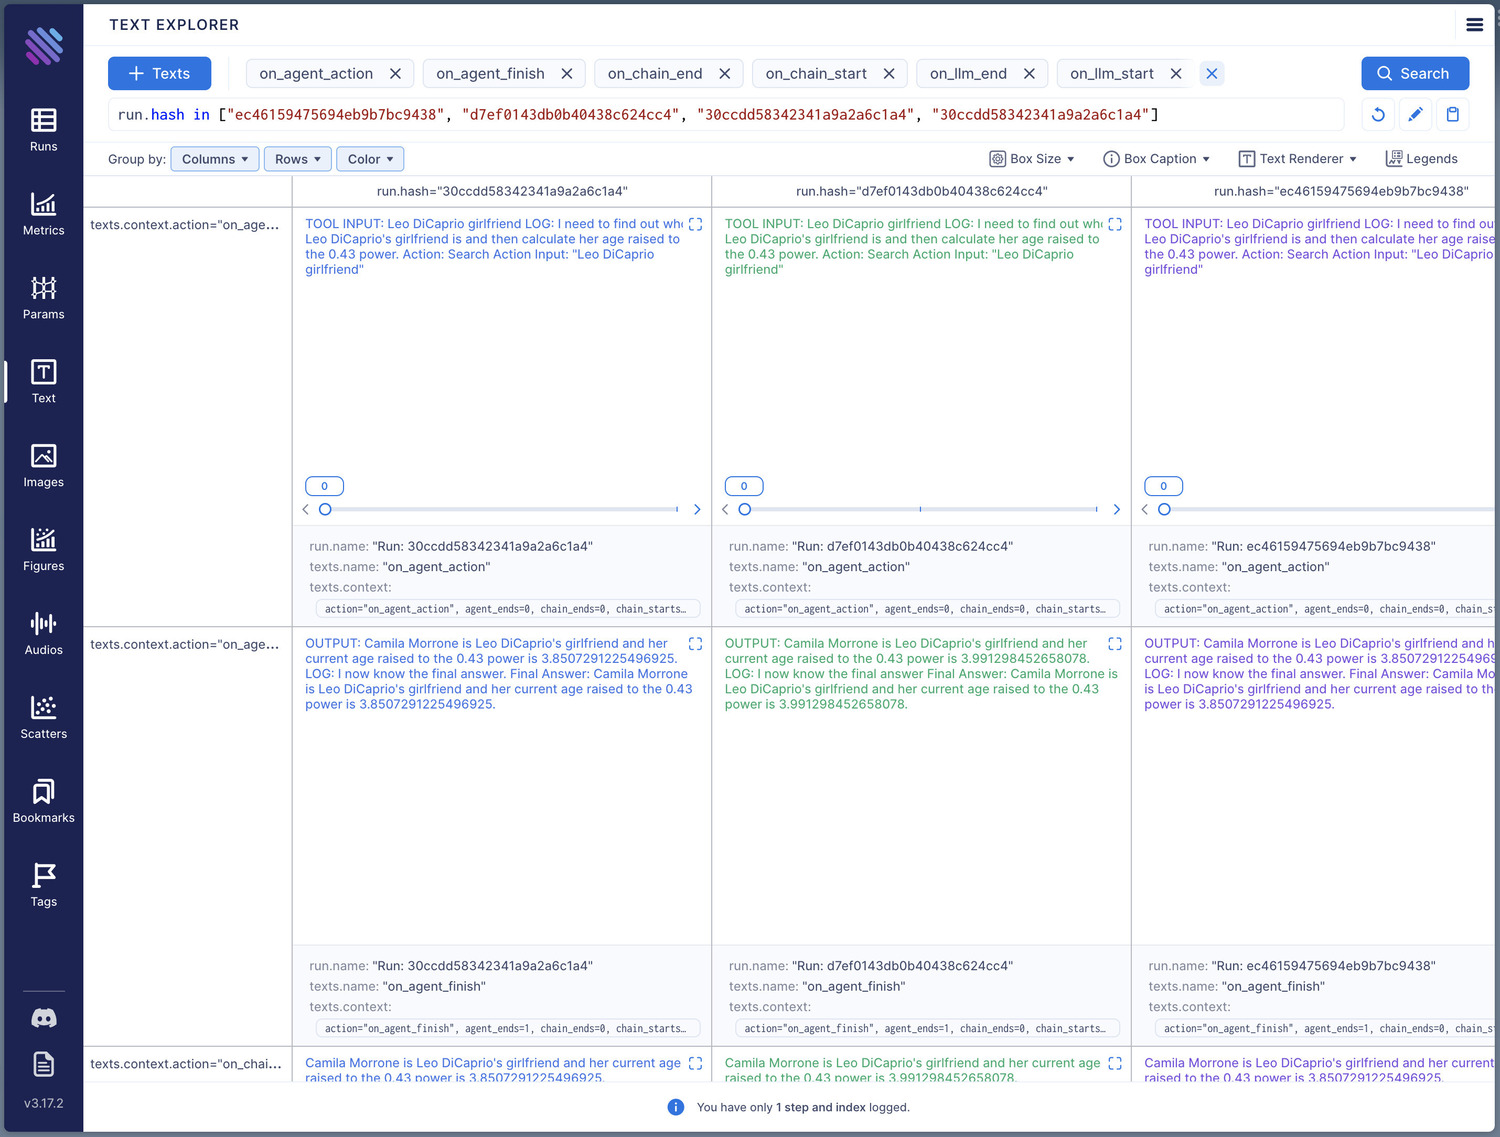Image resolution: width=1500 pixels, height=1137 pixels.
Task: Remove the on_llm_end tag
Action: coord(1029,74)
